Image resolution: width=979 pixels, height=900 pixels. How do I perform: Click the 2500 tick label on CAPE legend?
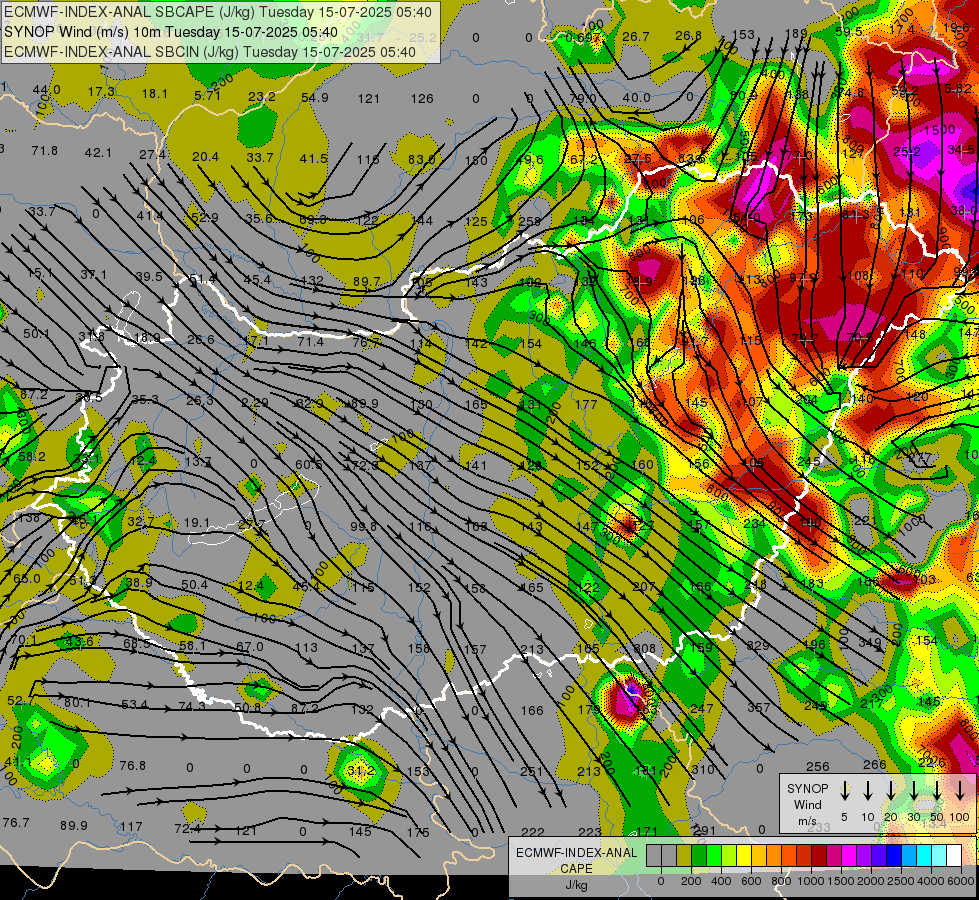click(x=901, y=881)
